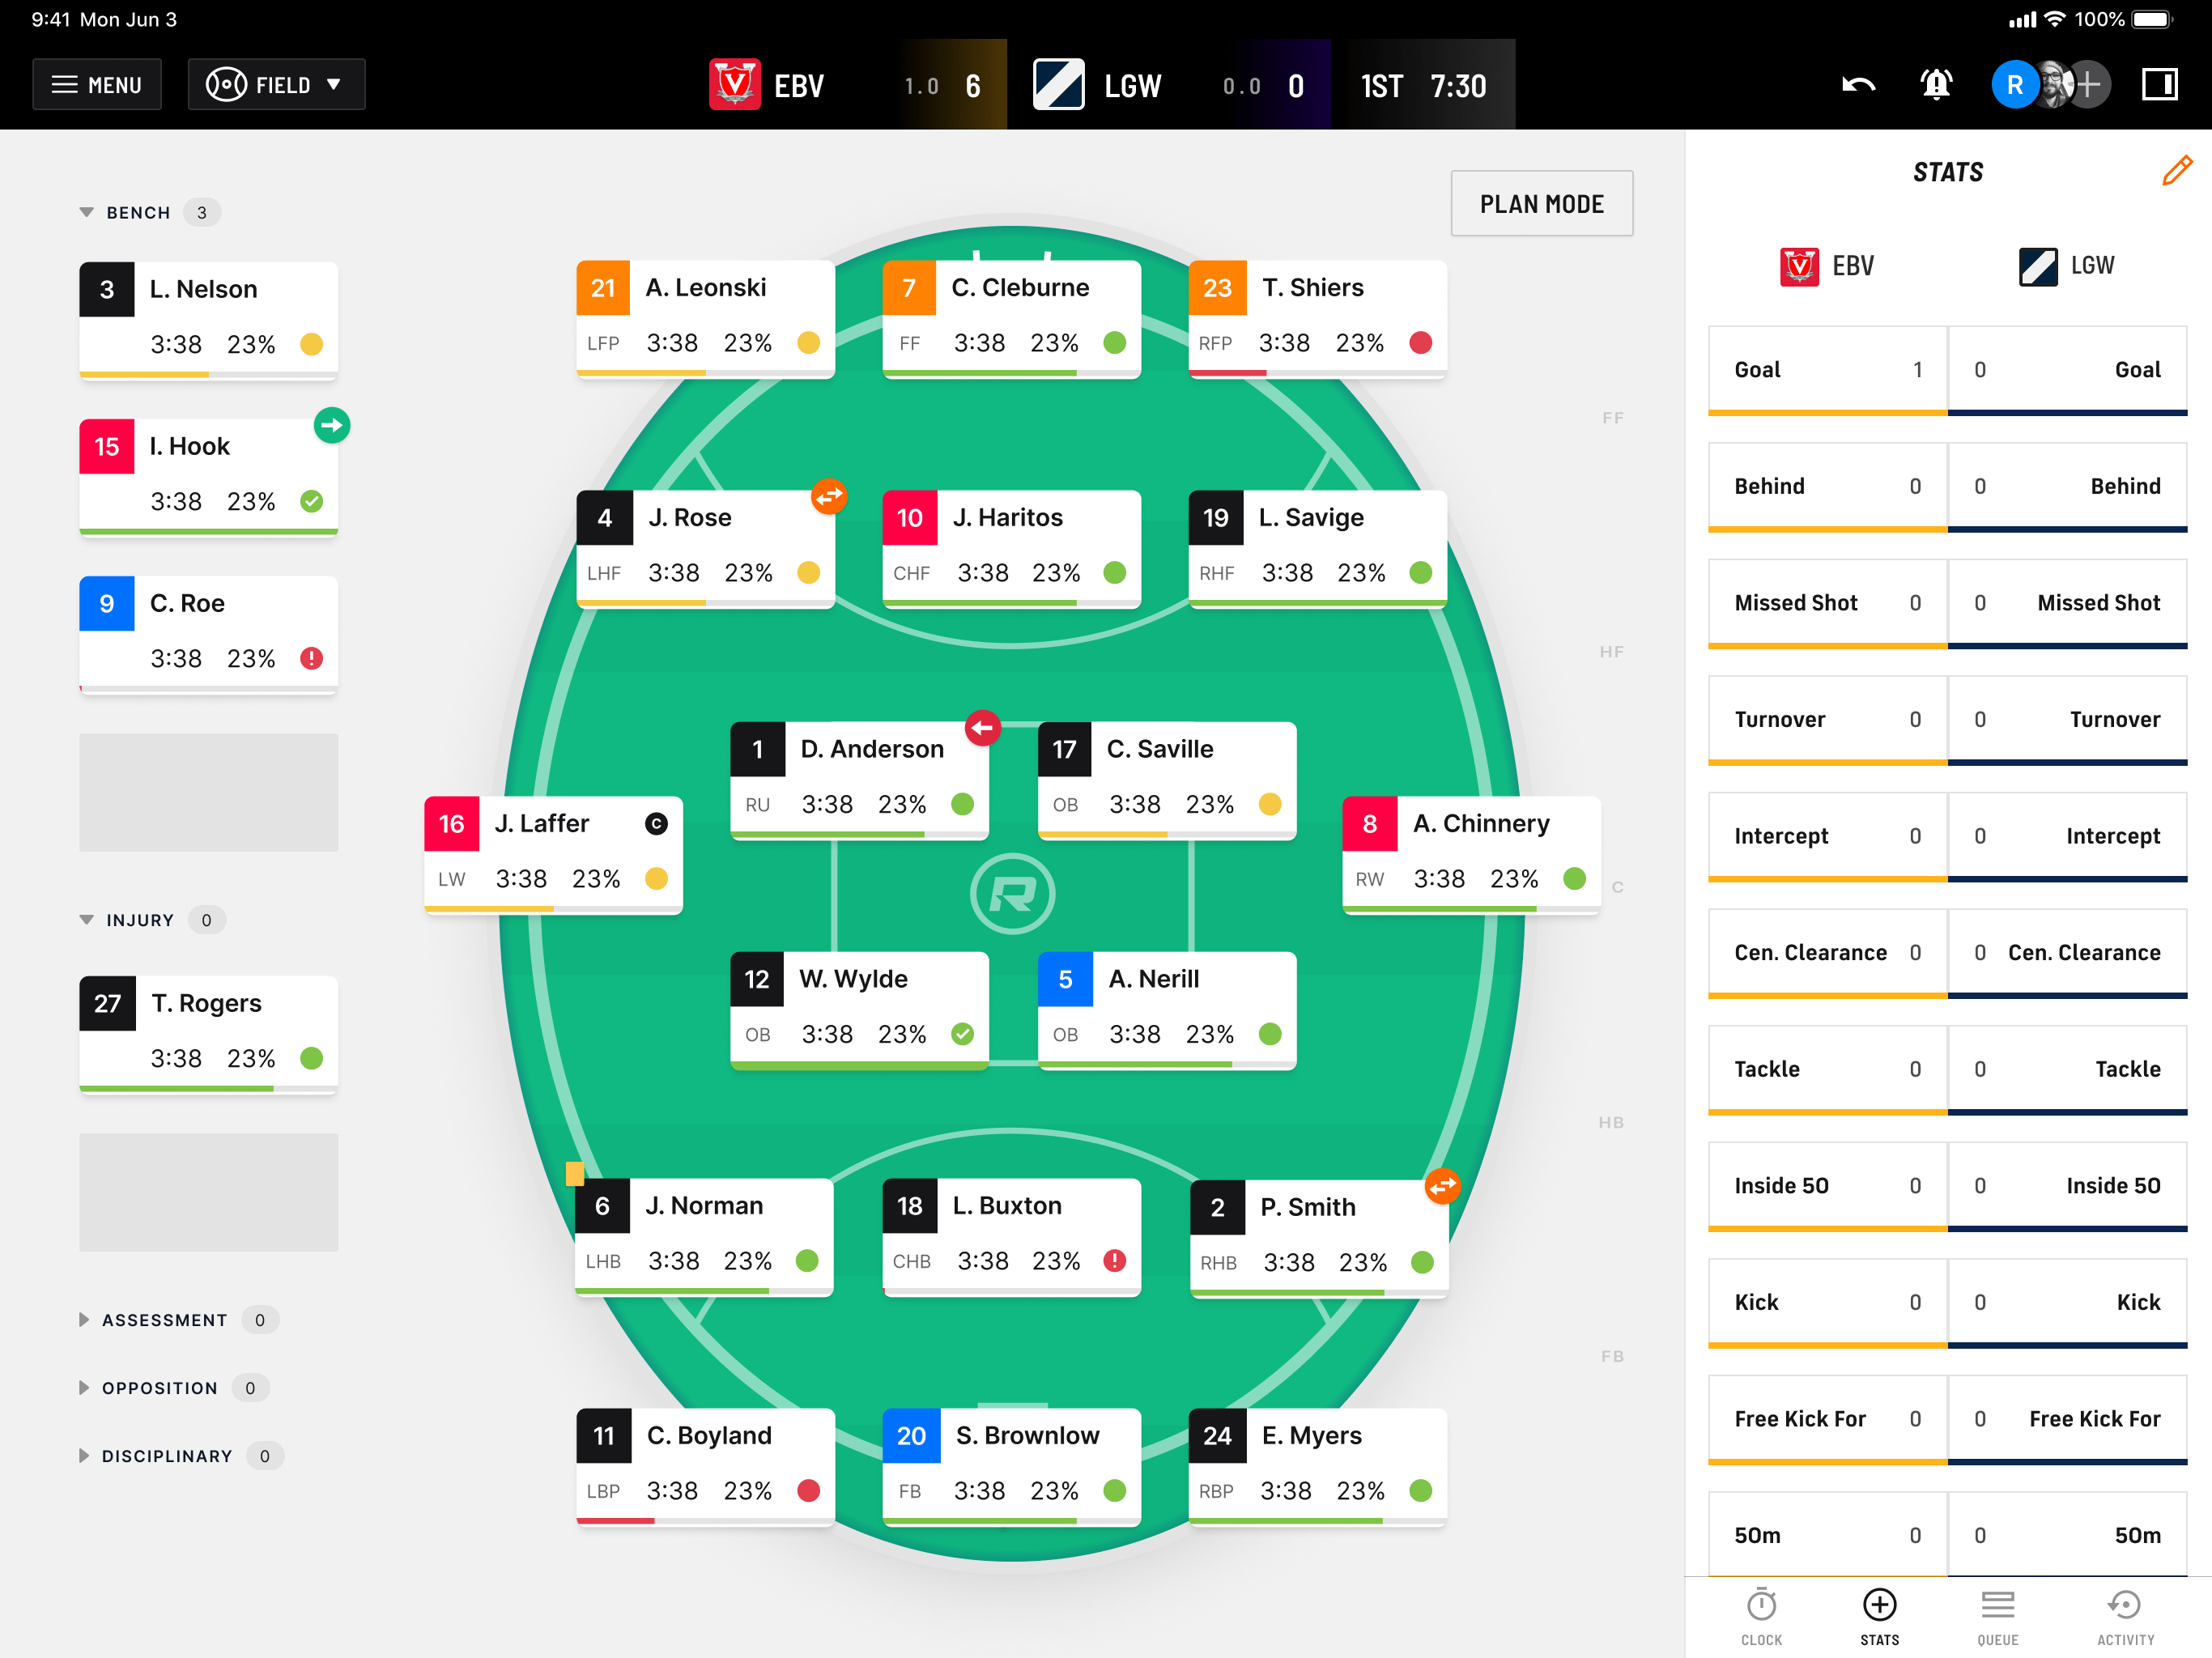This screenshot has width=2212, height=1658.
Task: Click C. Roe's red alert status indicator
Action: pos(312,658)
